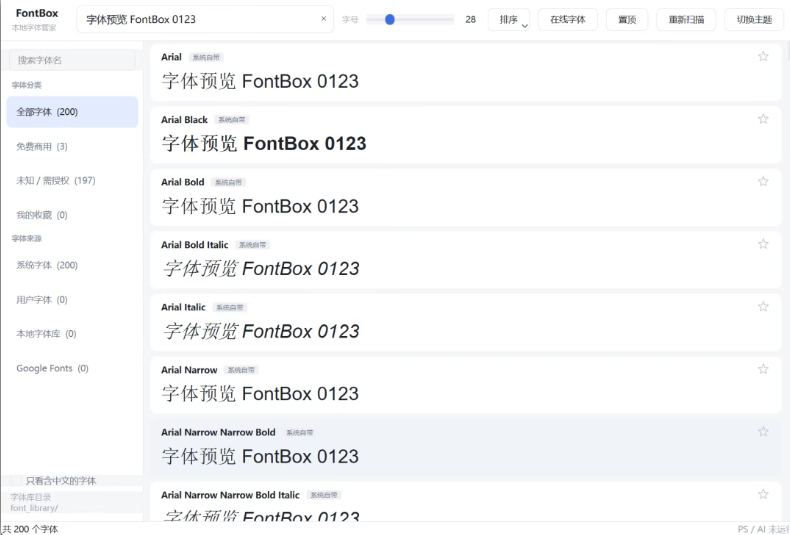The height and width of the screenshot is (535, 790).
Task: Clear the preview text with the × icon
Action: (323, 19)
